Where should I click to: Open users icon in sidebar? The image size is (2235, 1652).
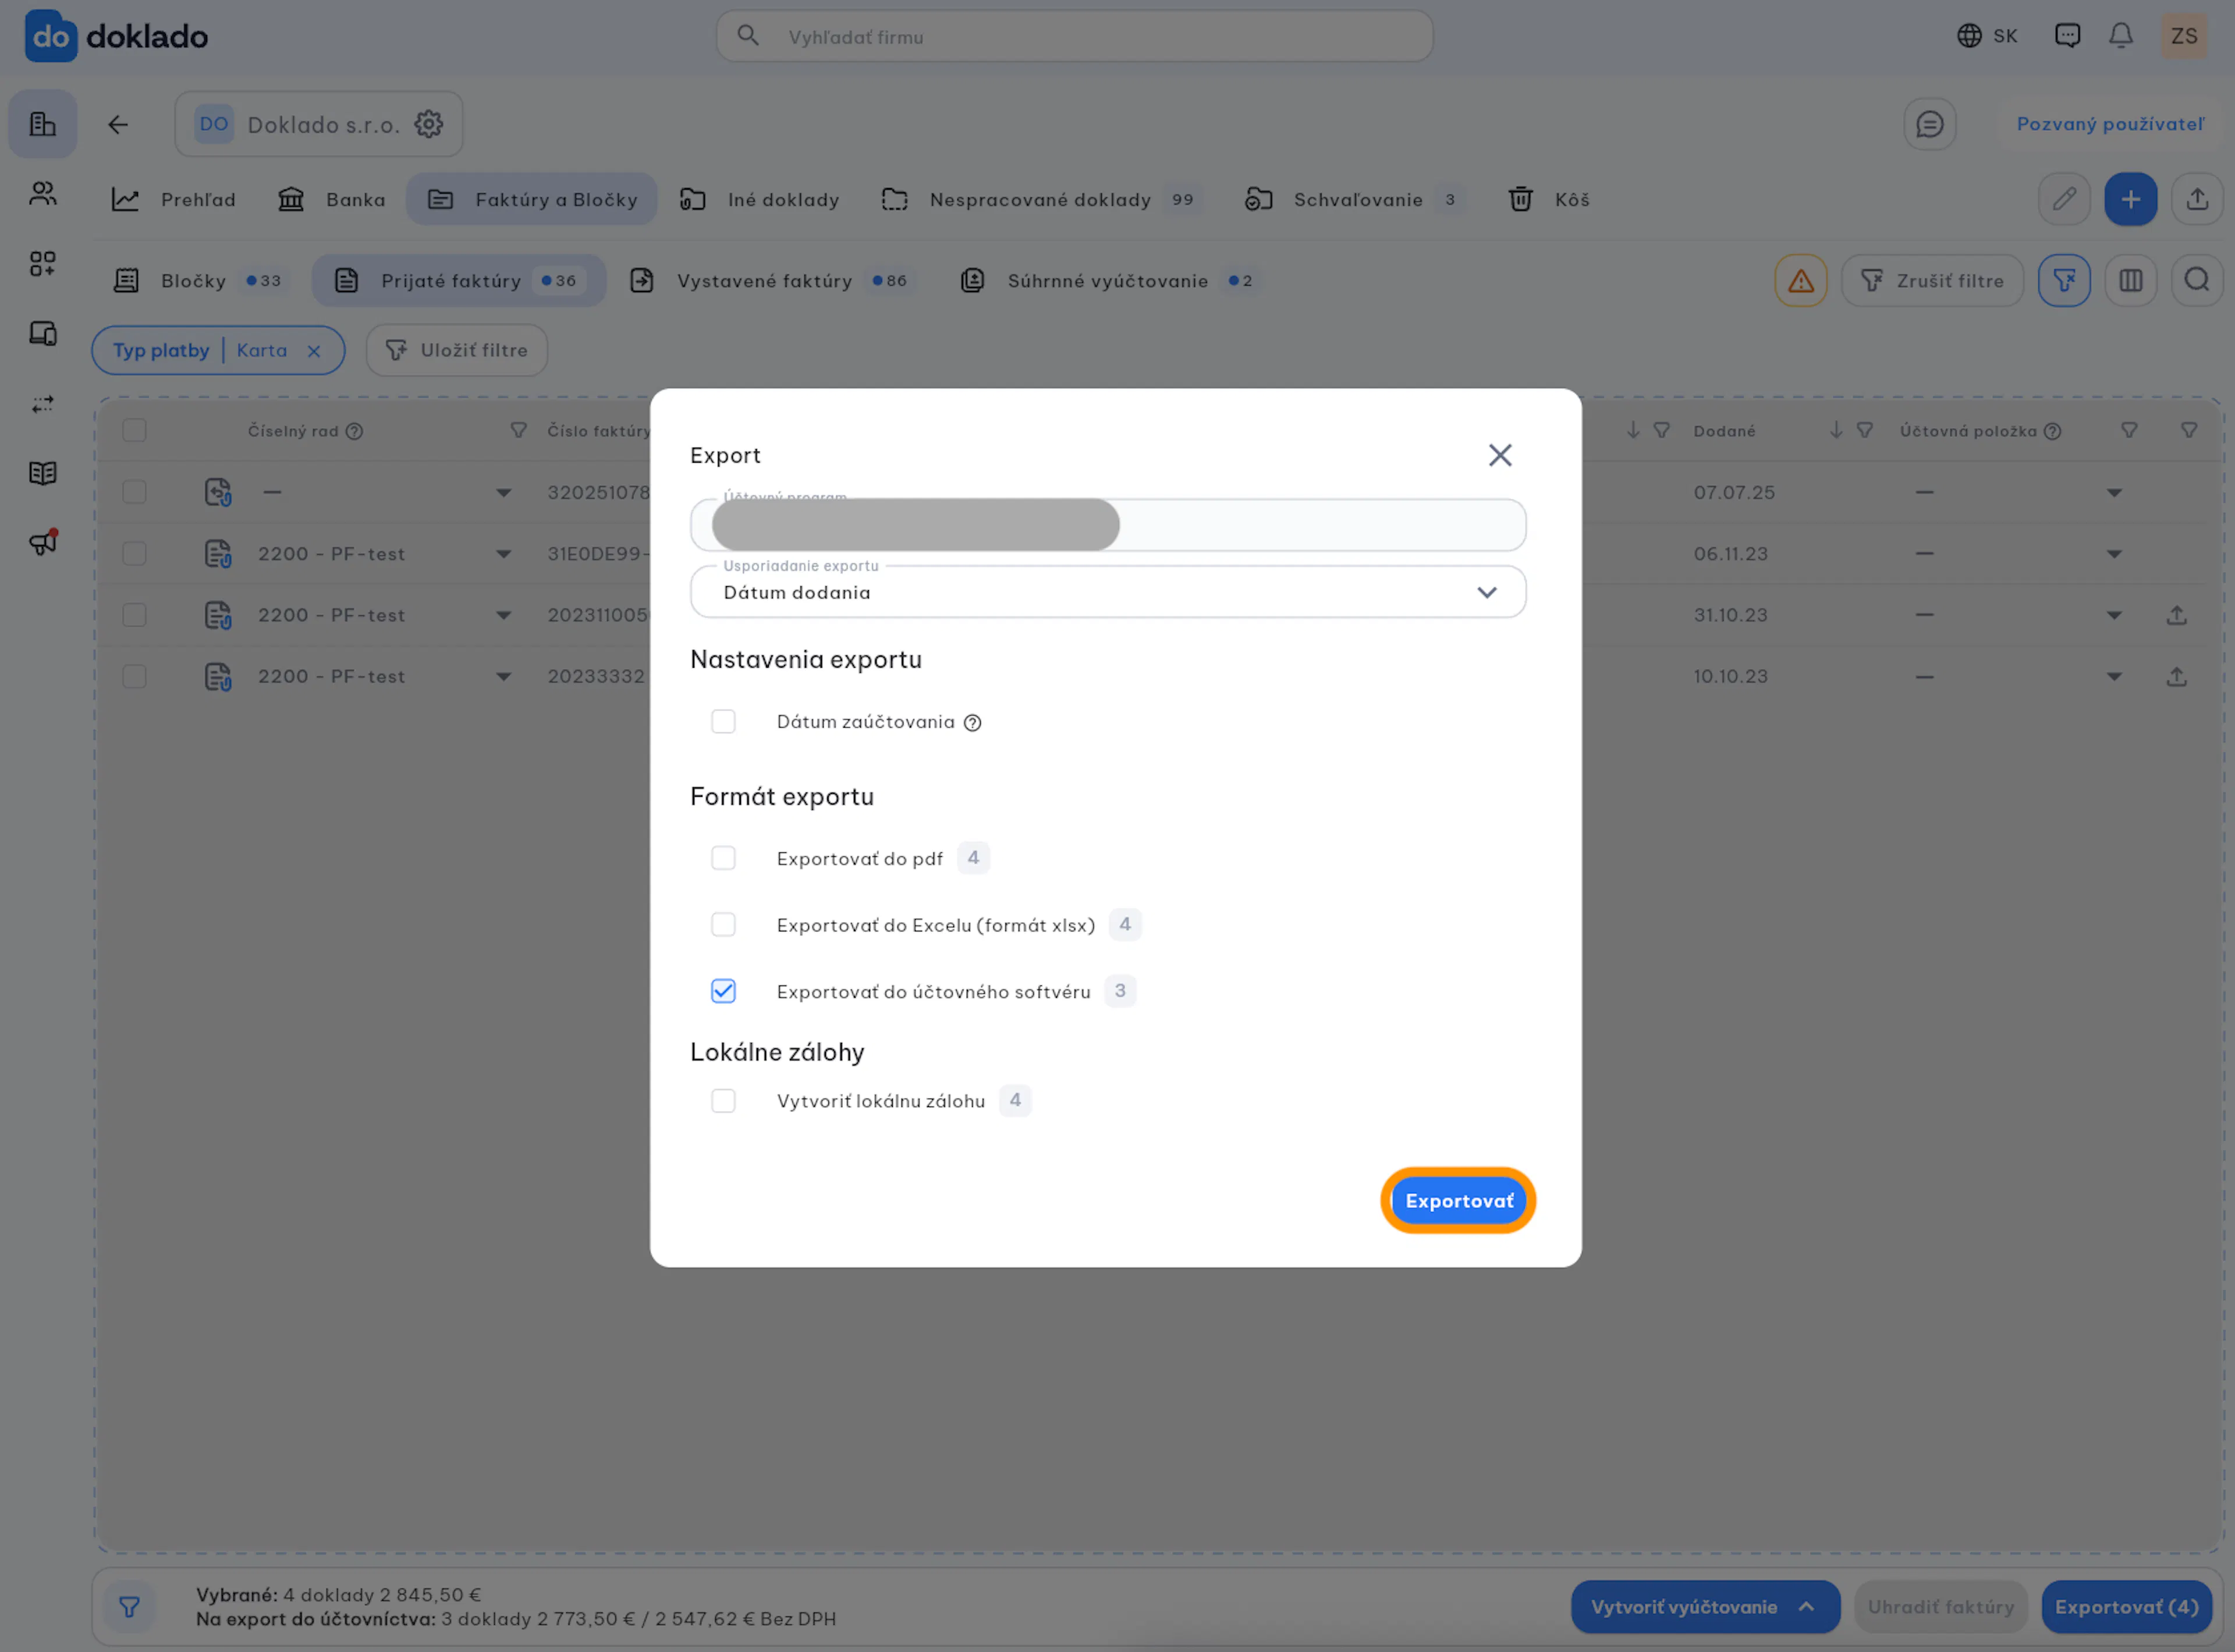point(42,193)
